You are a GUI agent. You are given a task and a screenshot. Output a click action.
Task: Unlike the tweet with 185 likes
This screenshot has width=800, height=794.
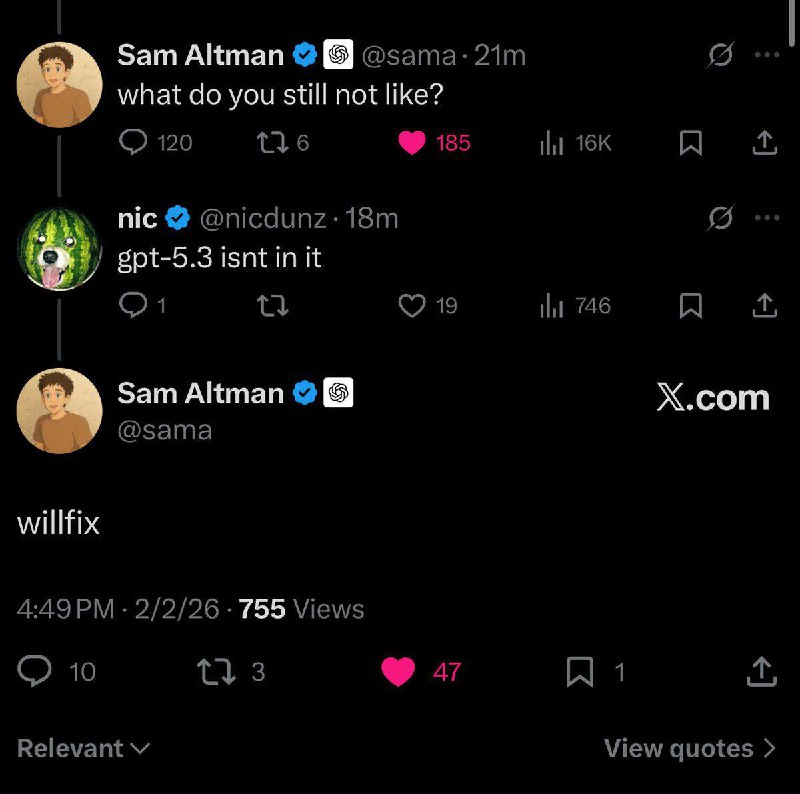(x=412, y=143)
